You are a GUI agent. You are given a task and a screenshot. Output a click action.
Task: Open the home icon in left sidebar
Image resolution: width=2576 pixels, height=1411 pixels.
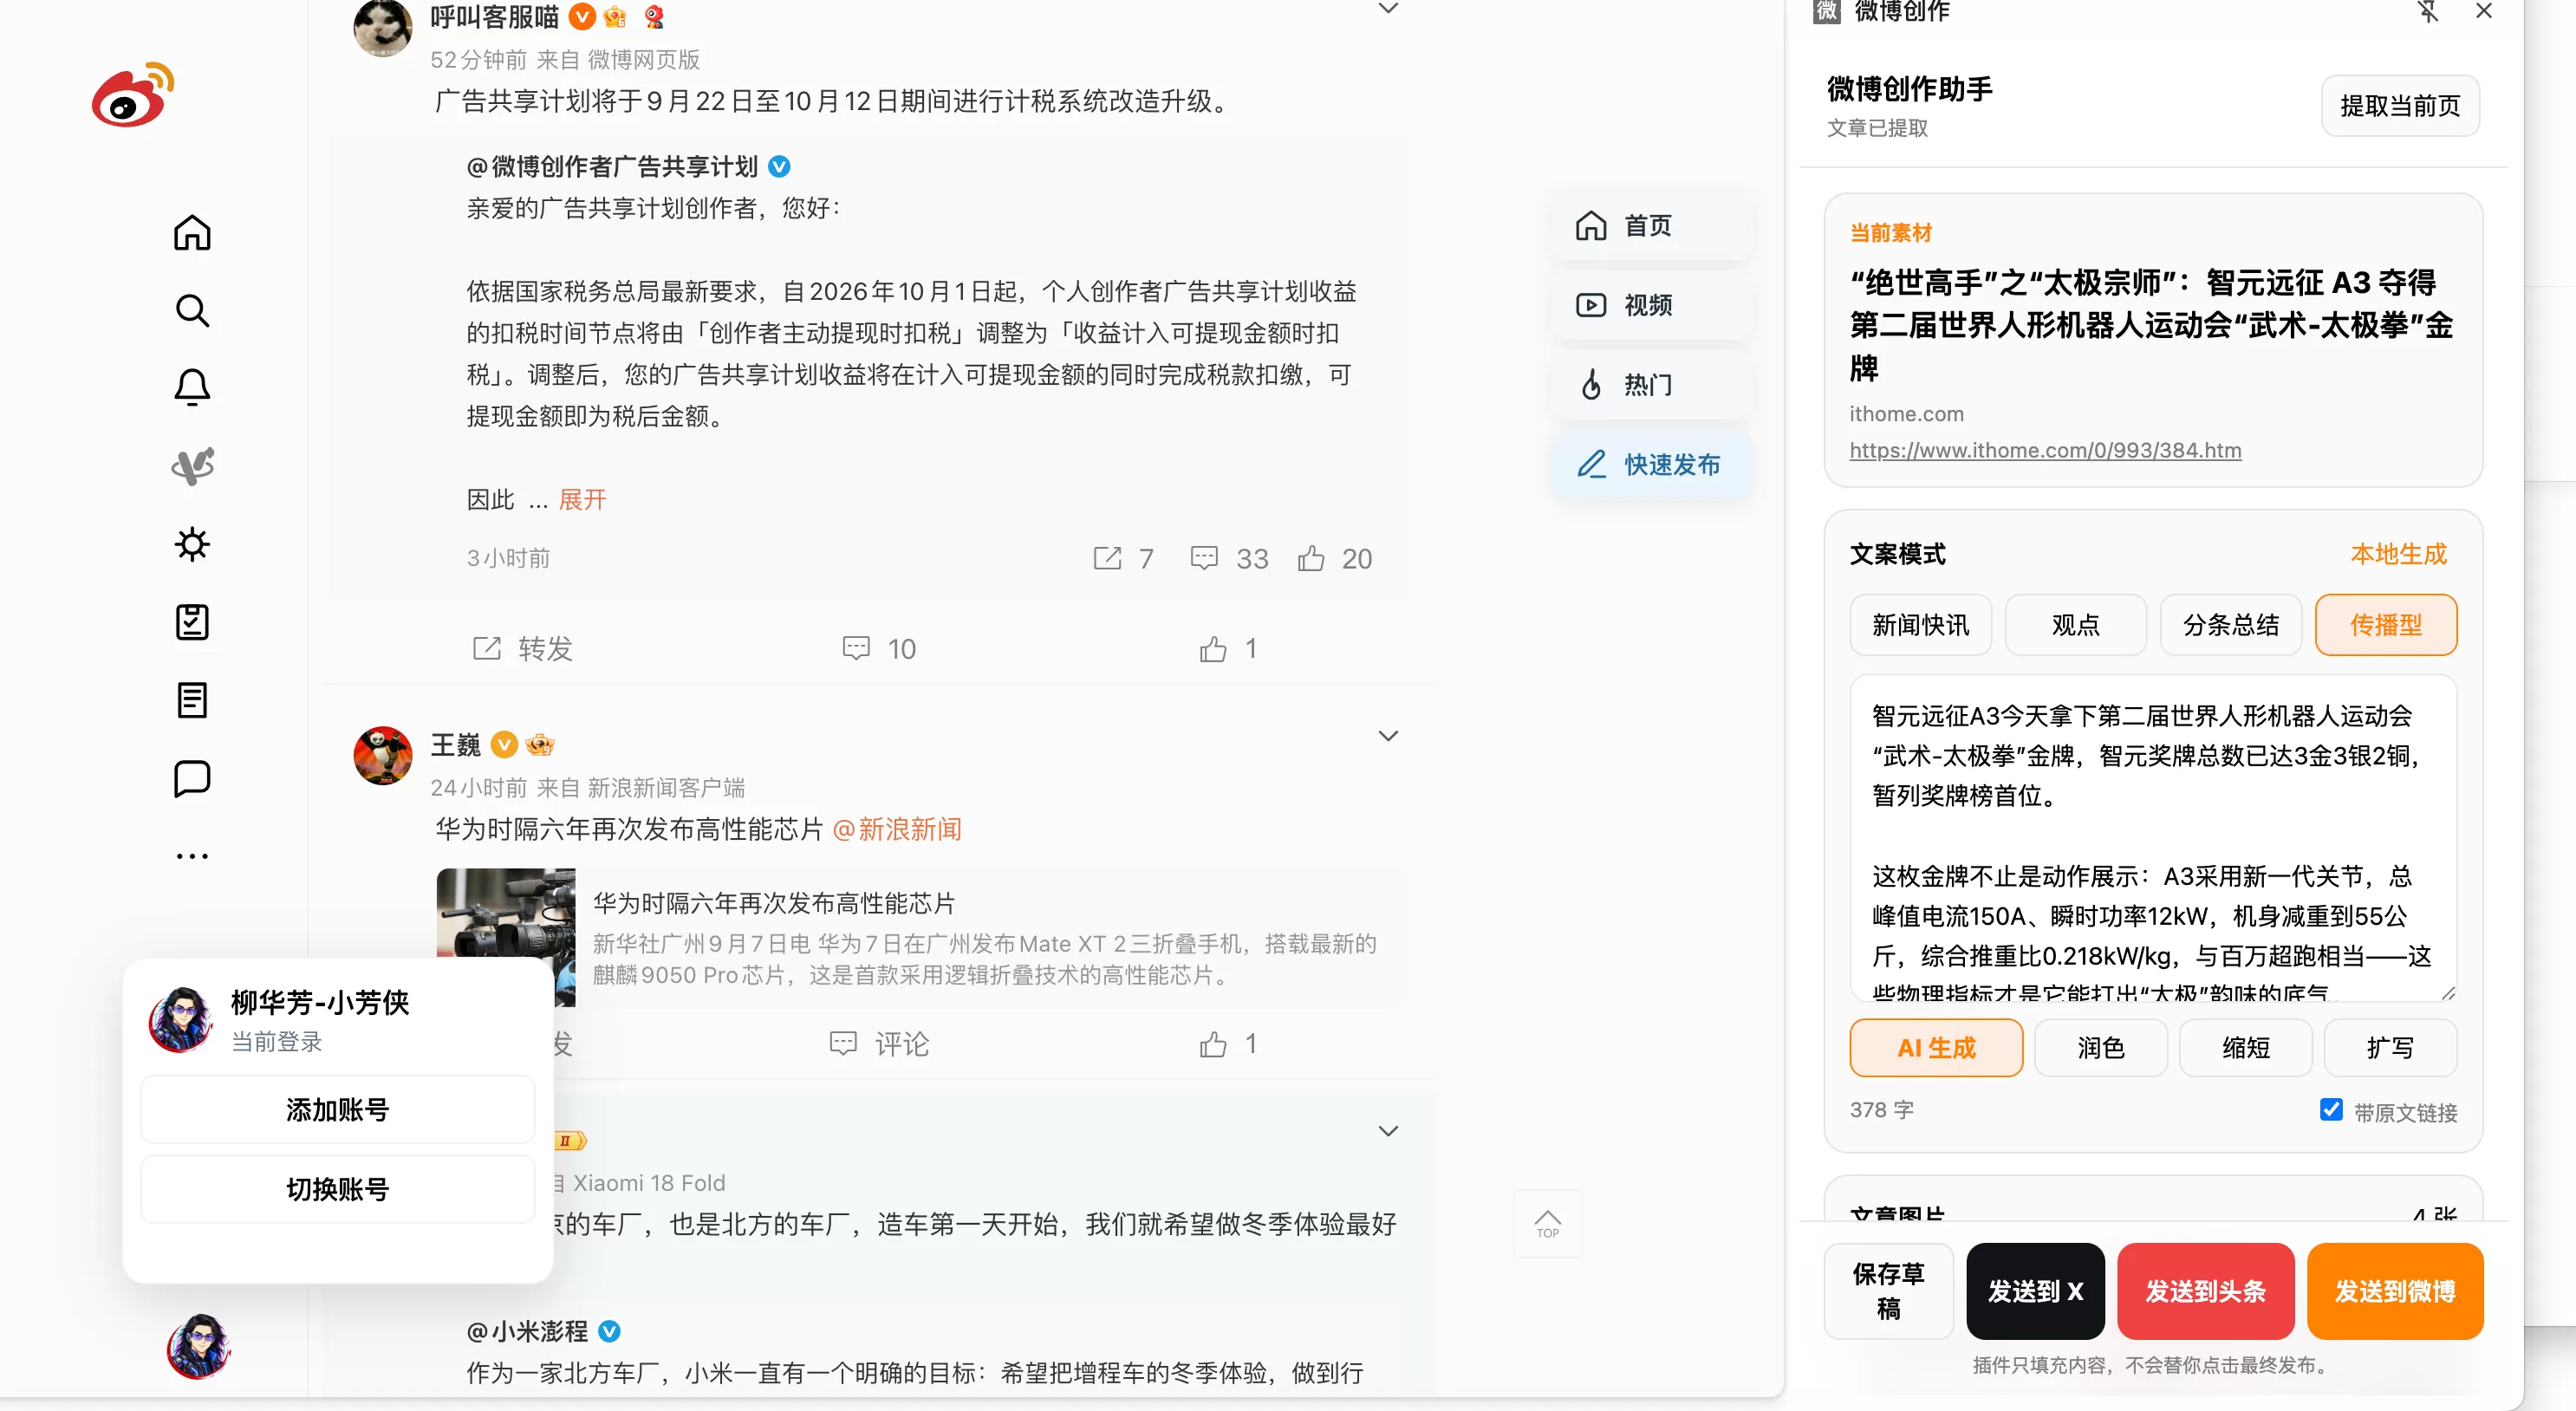point(192,232)
